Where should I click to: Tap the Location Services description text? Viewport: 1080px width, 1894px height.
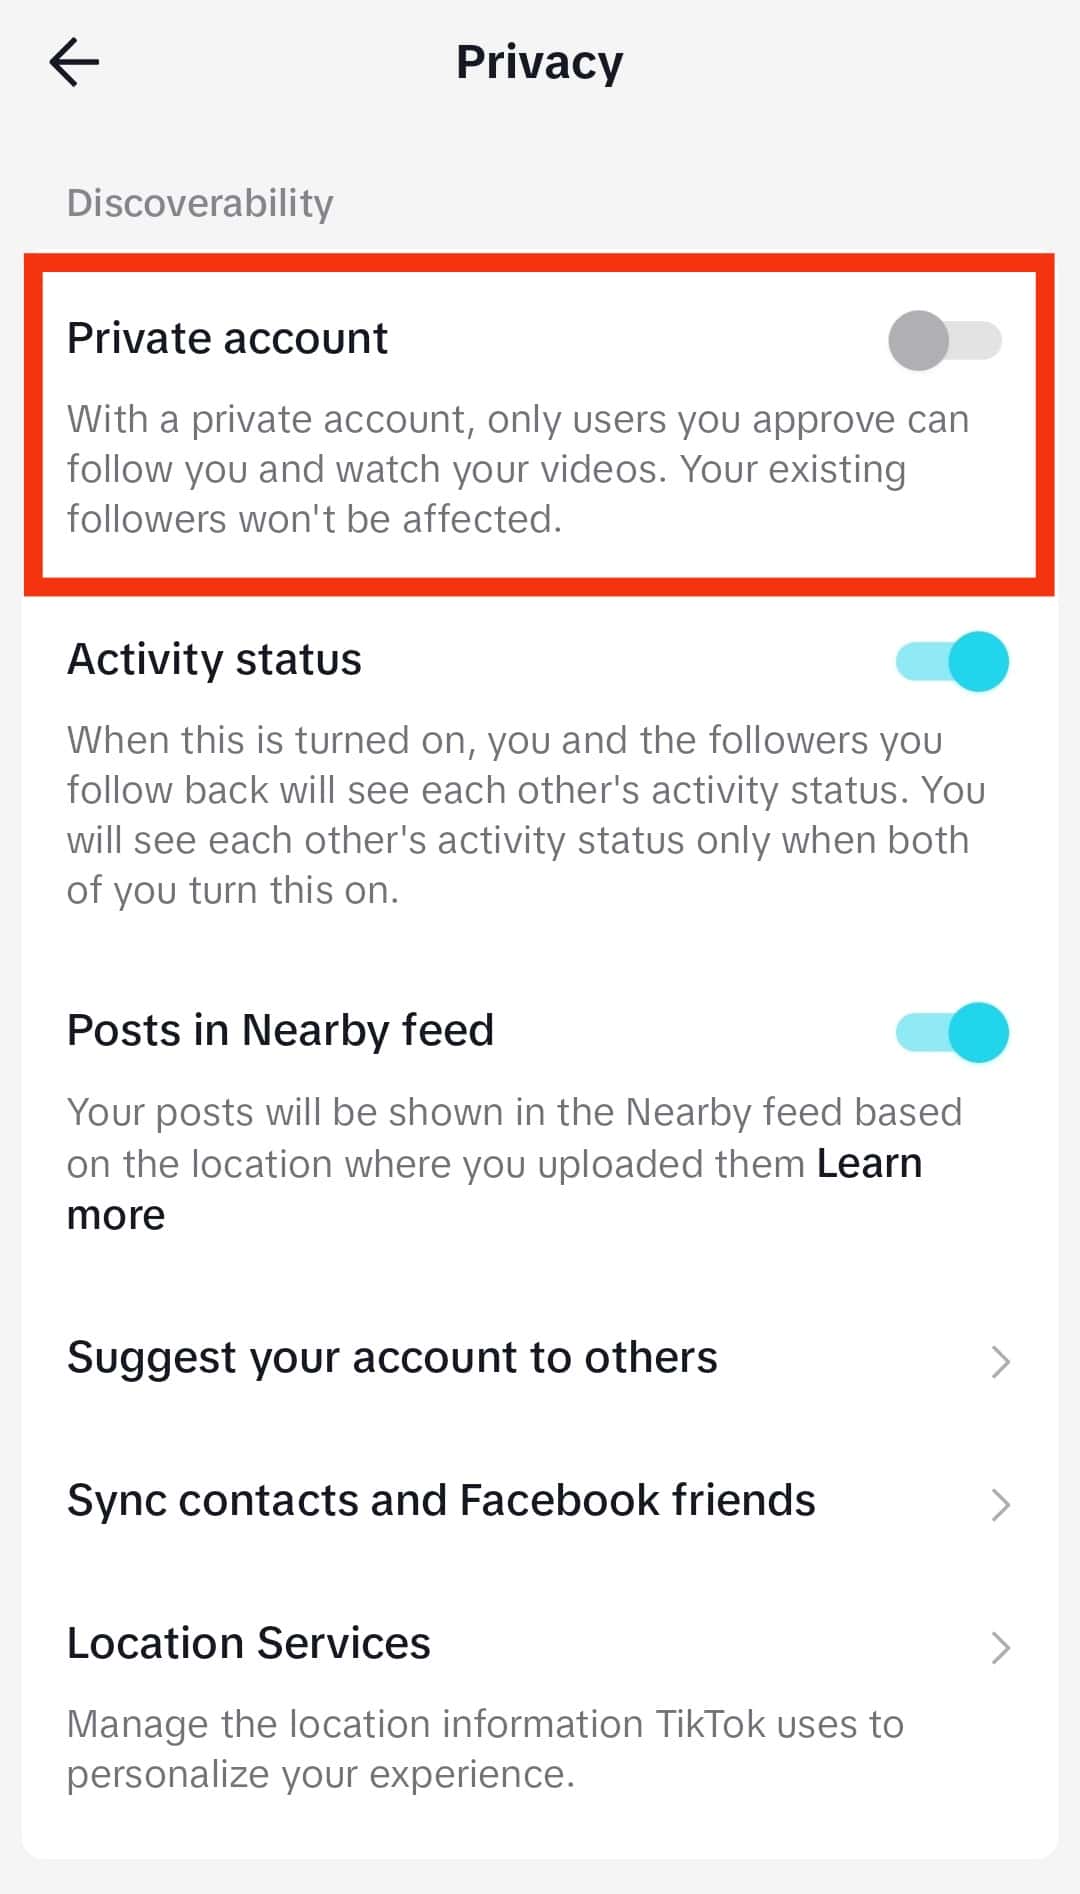485,1749
